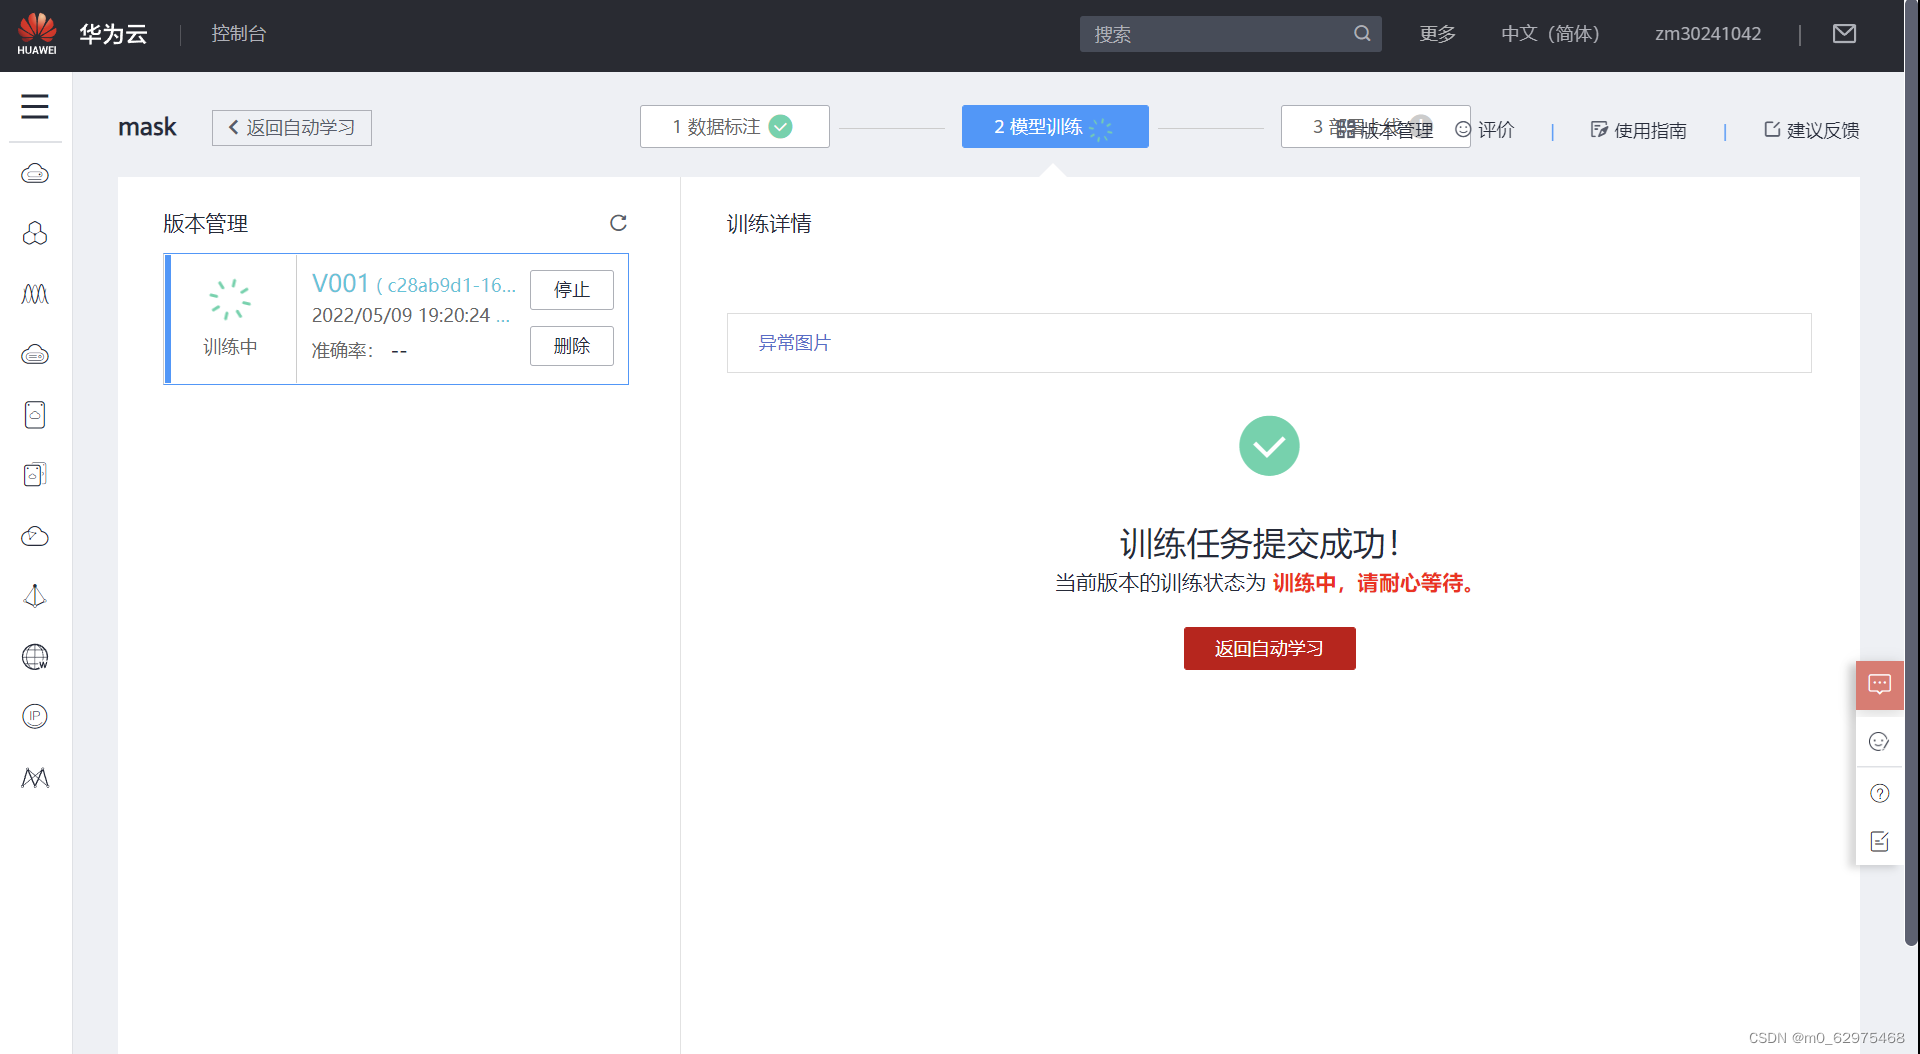Open the cloud gauge sidebar icon

point(35,536)
